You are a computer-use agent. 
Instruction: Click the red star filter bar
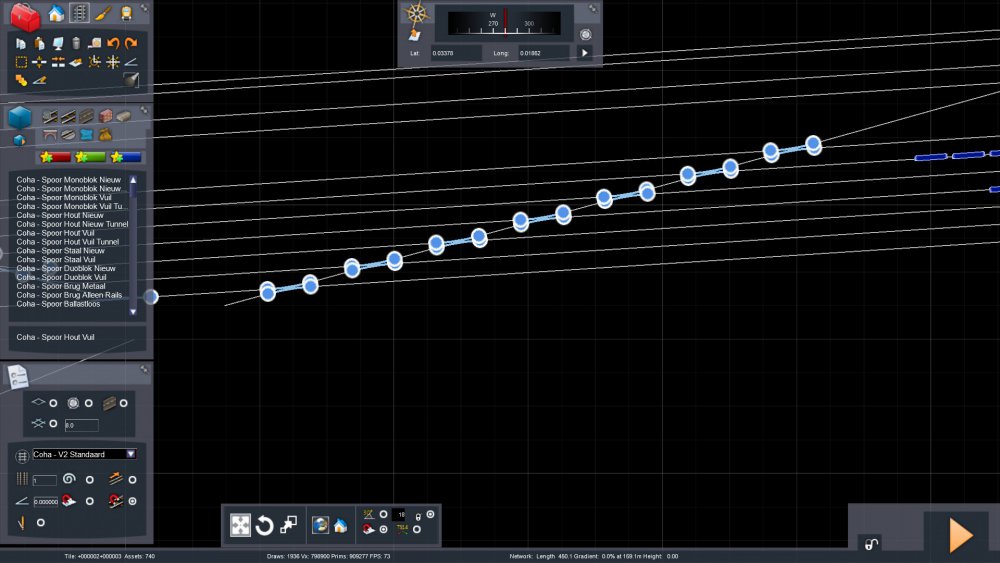(x=54, y=157)
